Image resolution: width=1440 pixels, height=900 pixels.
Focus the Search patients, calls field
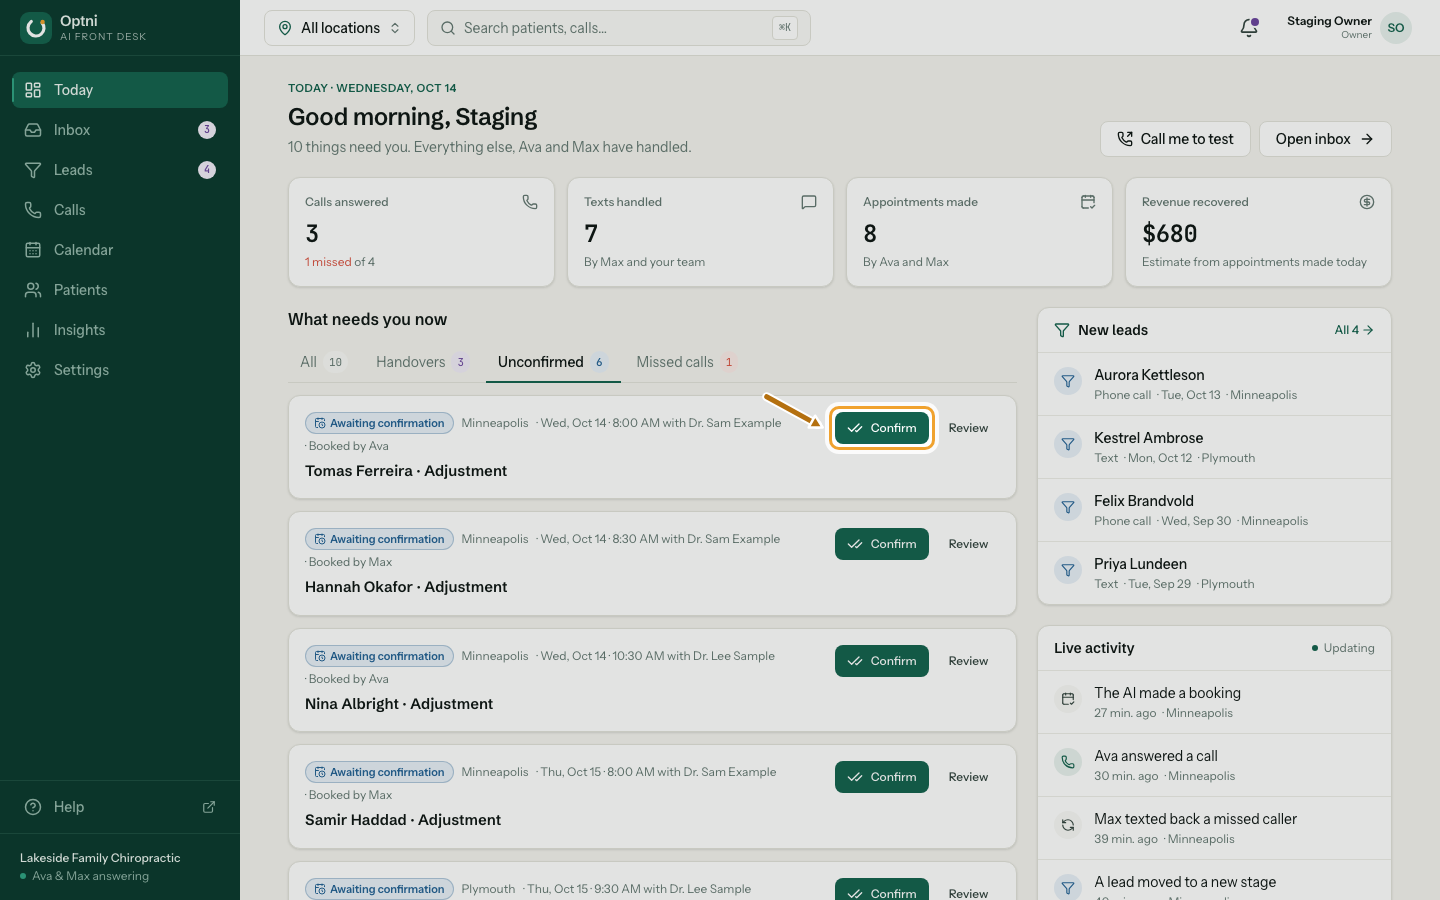pyautogui.click(x=619, y=28)
